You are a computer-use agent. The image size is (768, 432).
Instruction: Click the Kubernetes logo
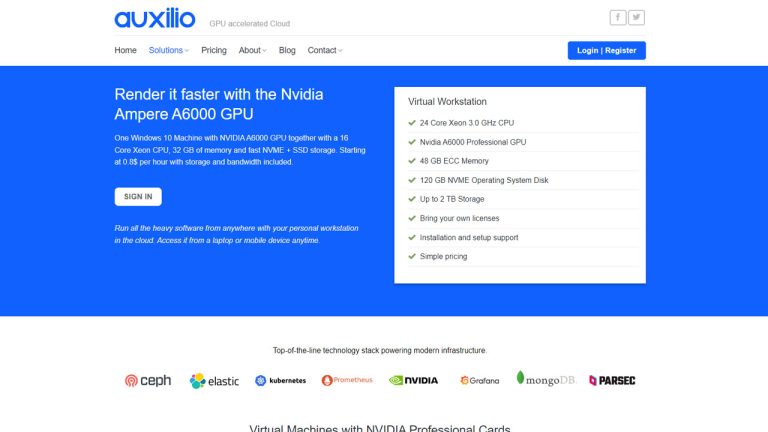tap(281, 380)
